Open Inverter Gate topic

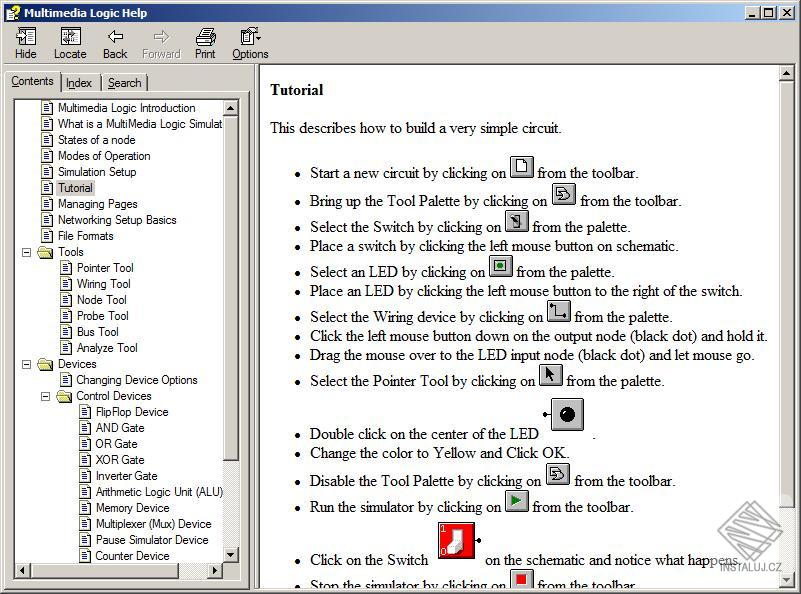[127, 476]
